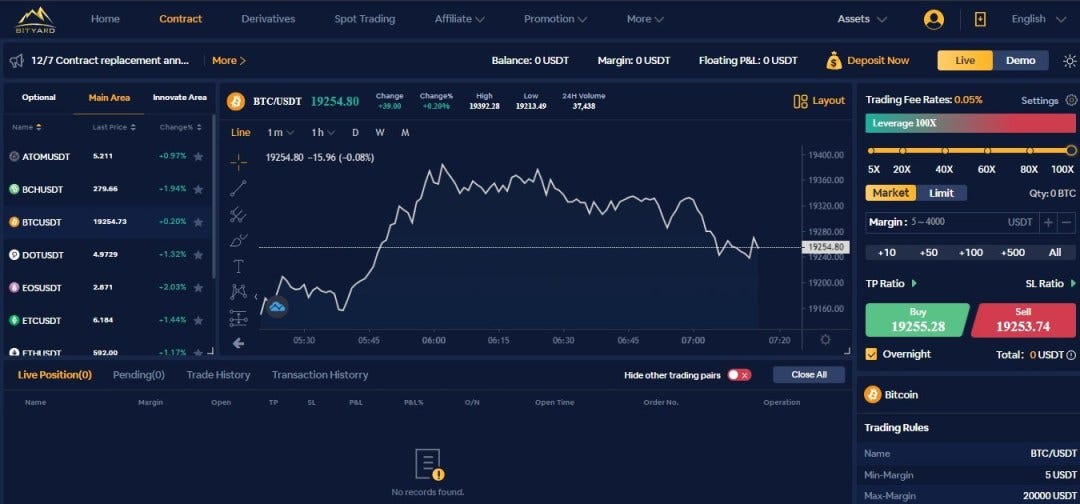Switch to Live trading mode
Image resolution: width=1080 pixels, height=504 pixels.
tap(965, 61)
